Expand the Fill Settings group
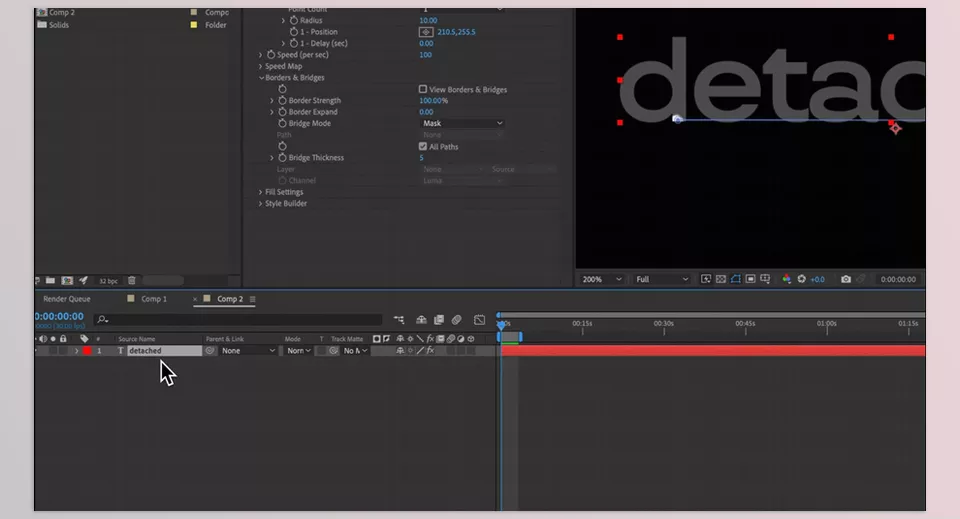The width and height of the screenshot is (960, 519). click(260, 192)
